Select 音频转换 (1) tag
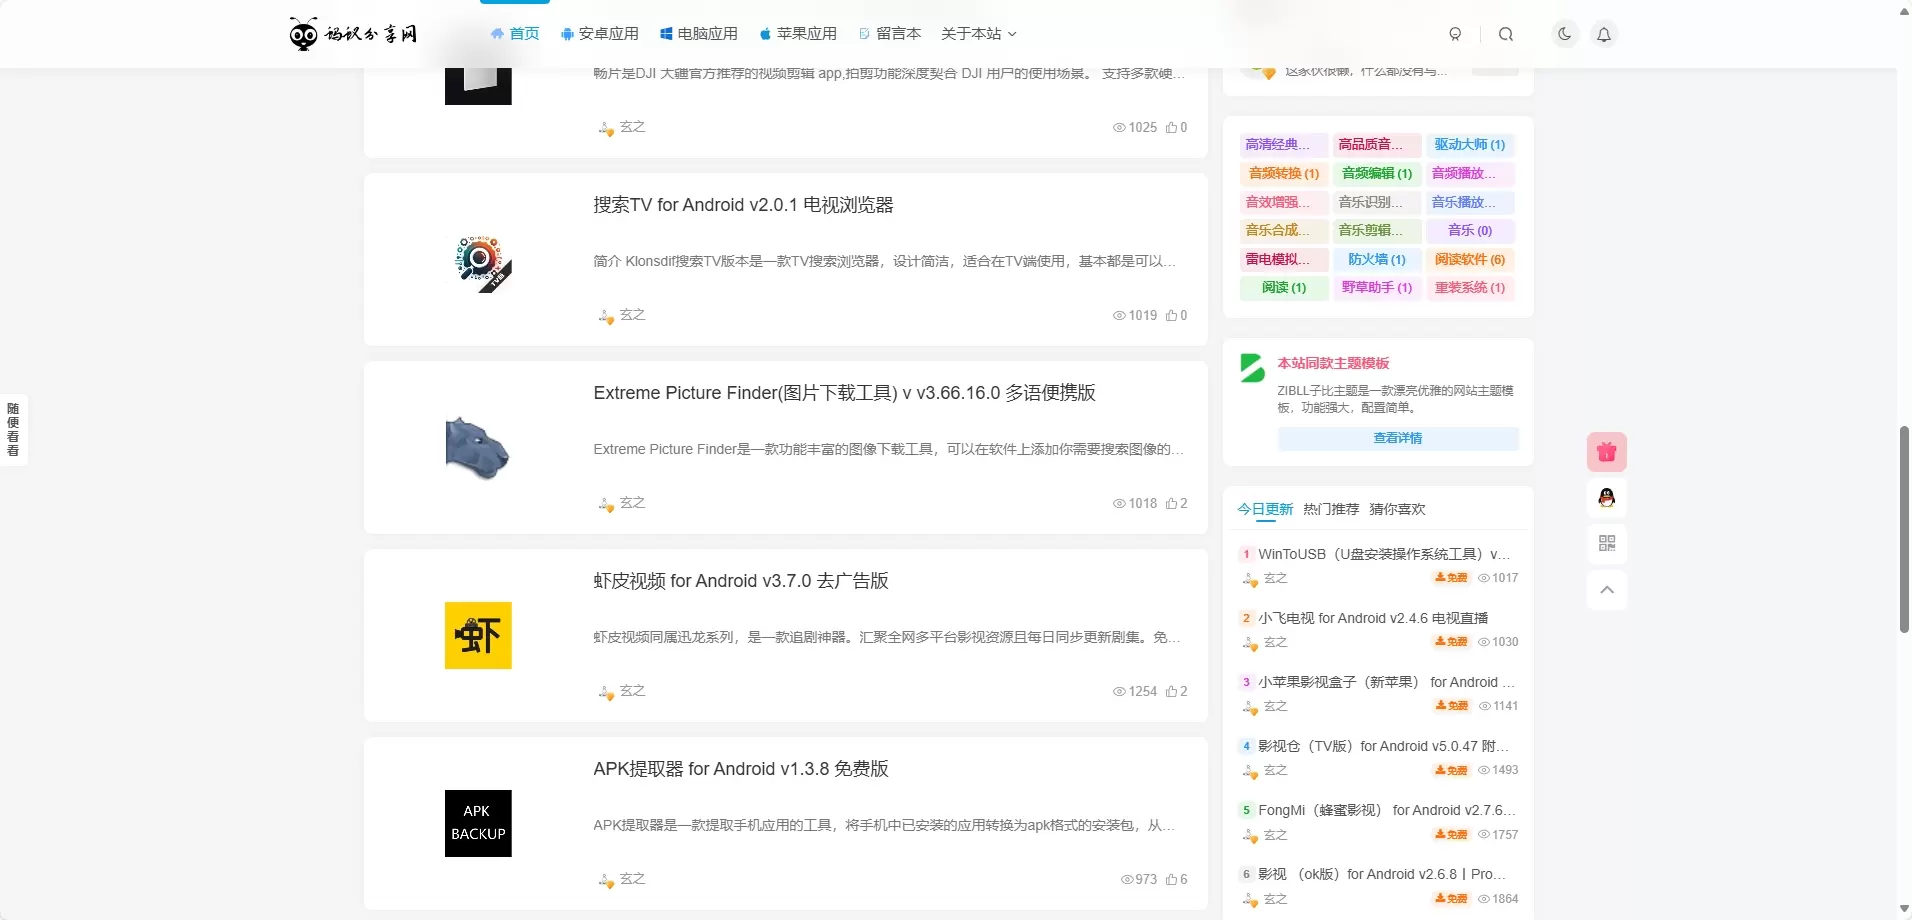Screen dimensions: 1912x920 click(x=1284, y=174)
